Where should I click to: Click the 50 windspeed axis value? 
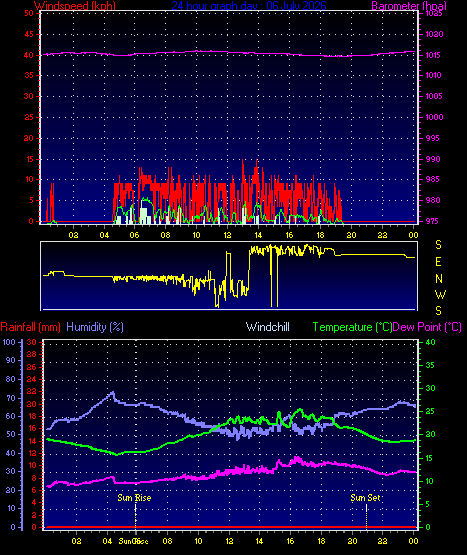29,13
